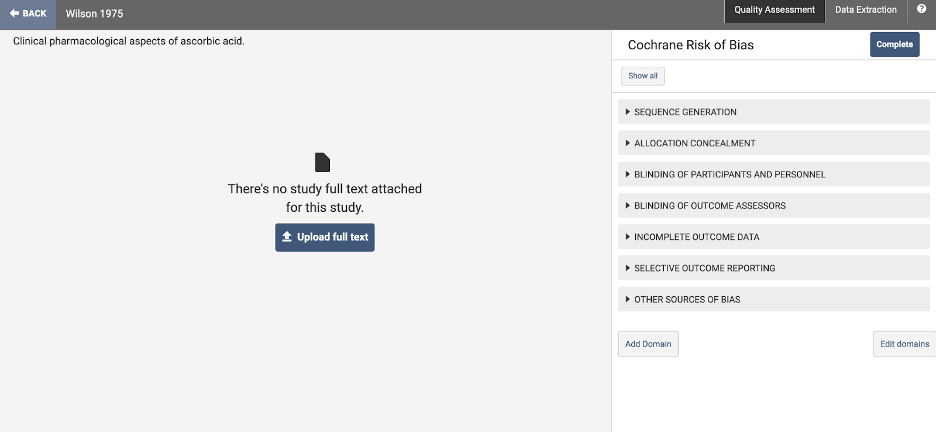Open the Edit domains button
The height and width of the screenshot is (432, 936).
click(904, 344)
